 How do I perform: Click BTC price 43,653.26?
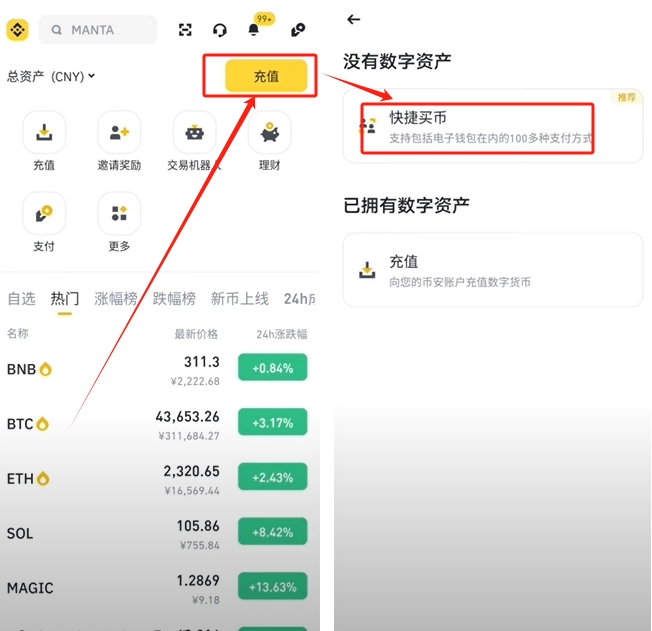tap(188, 416)
